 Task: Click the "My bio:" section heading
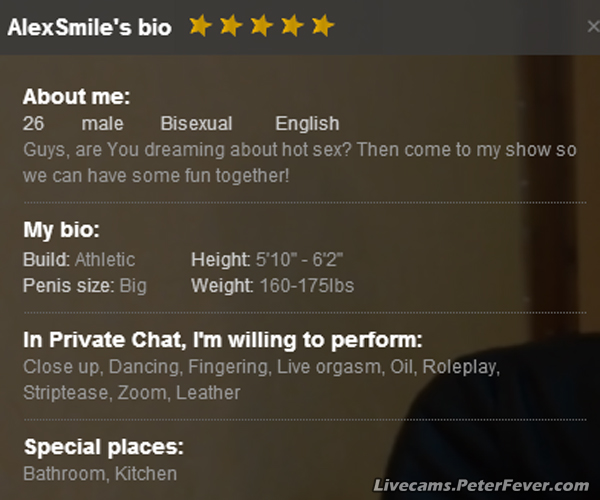click(61, 231)
